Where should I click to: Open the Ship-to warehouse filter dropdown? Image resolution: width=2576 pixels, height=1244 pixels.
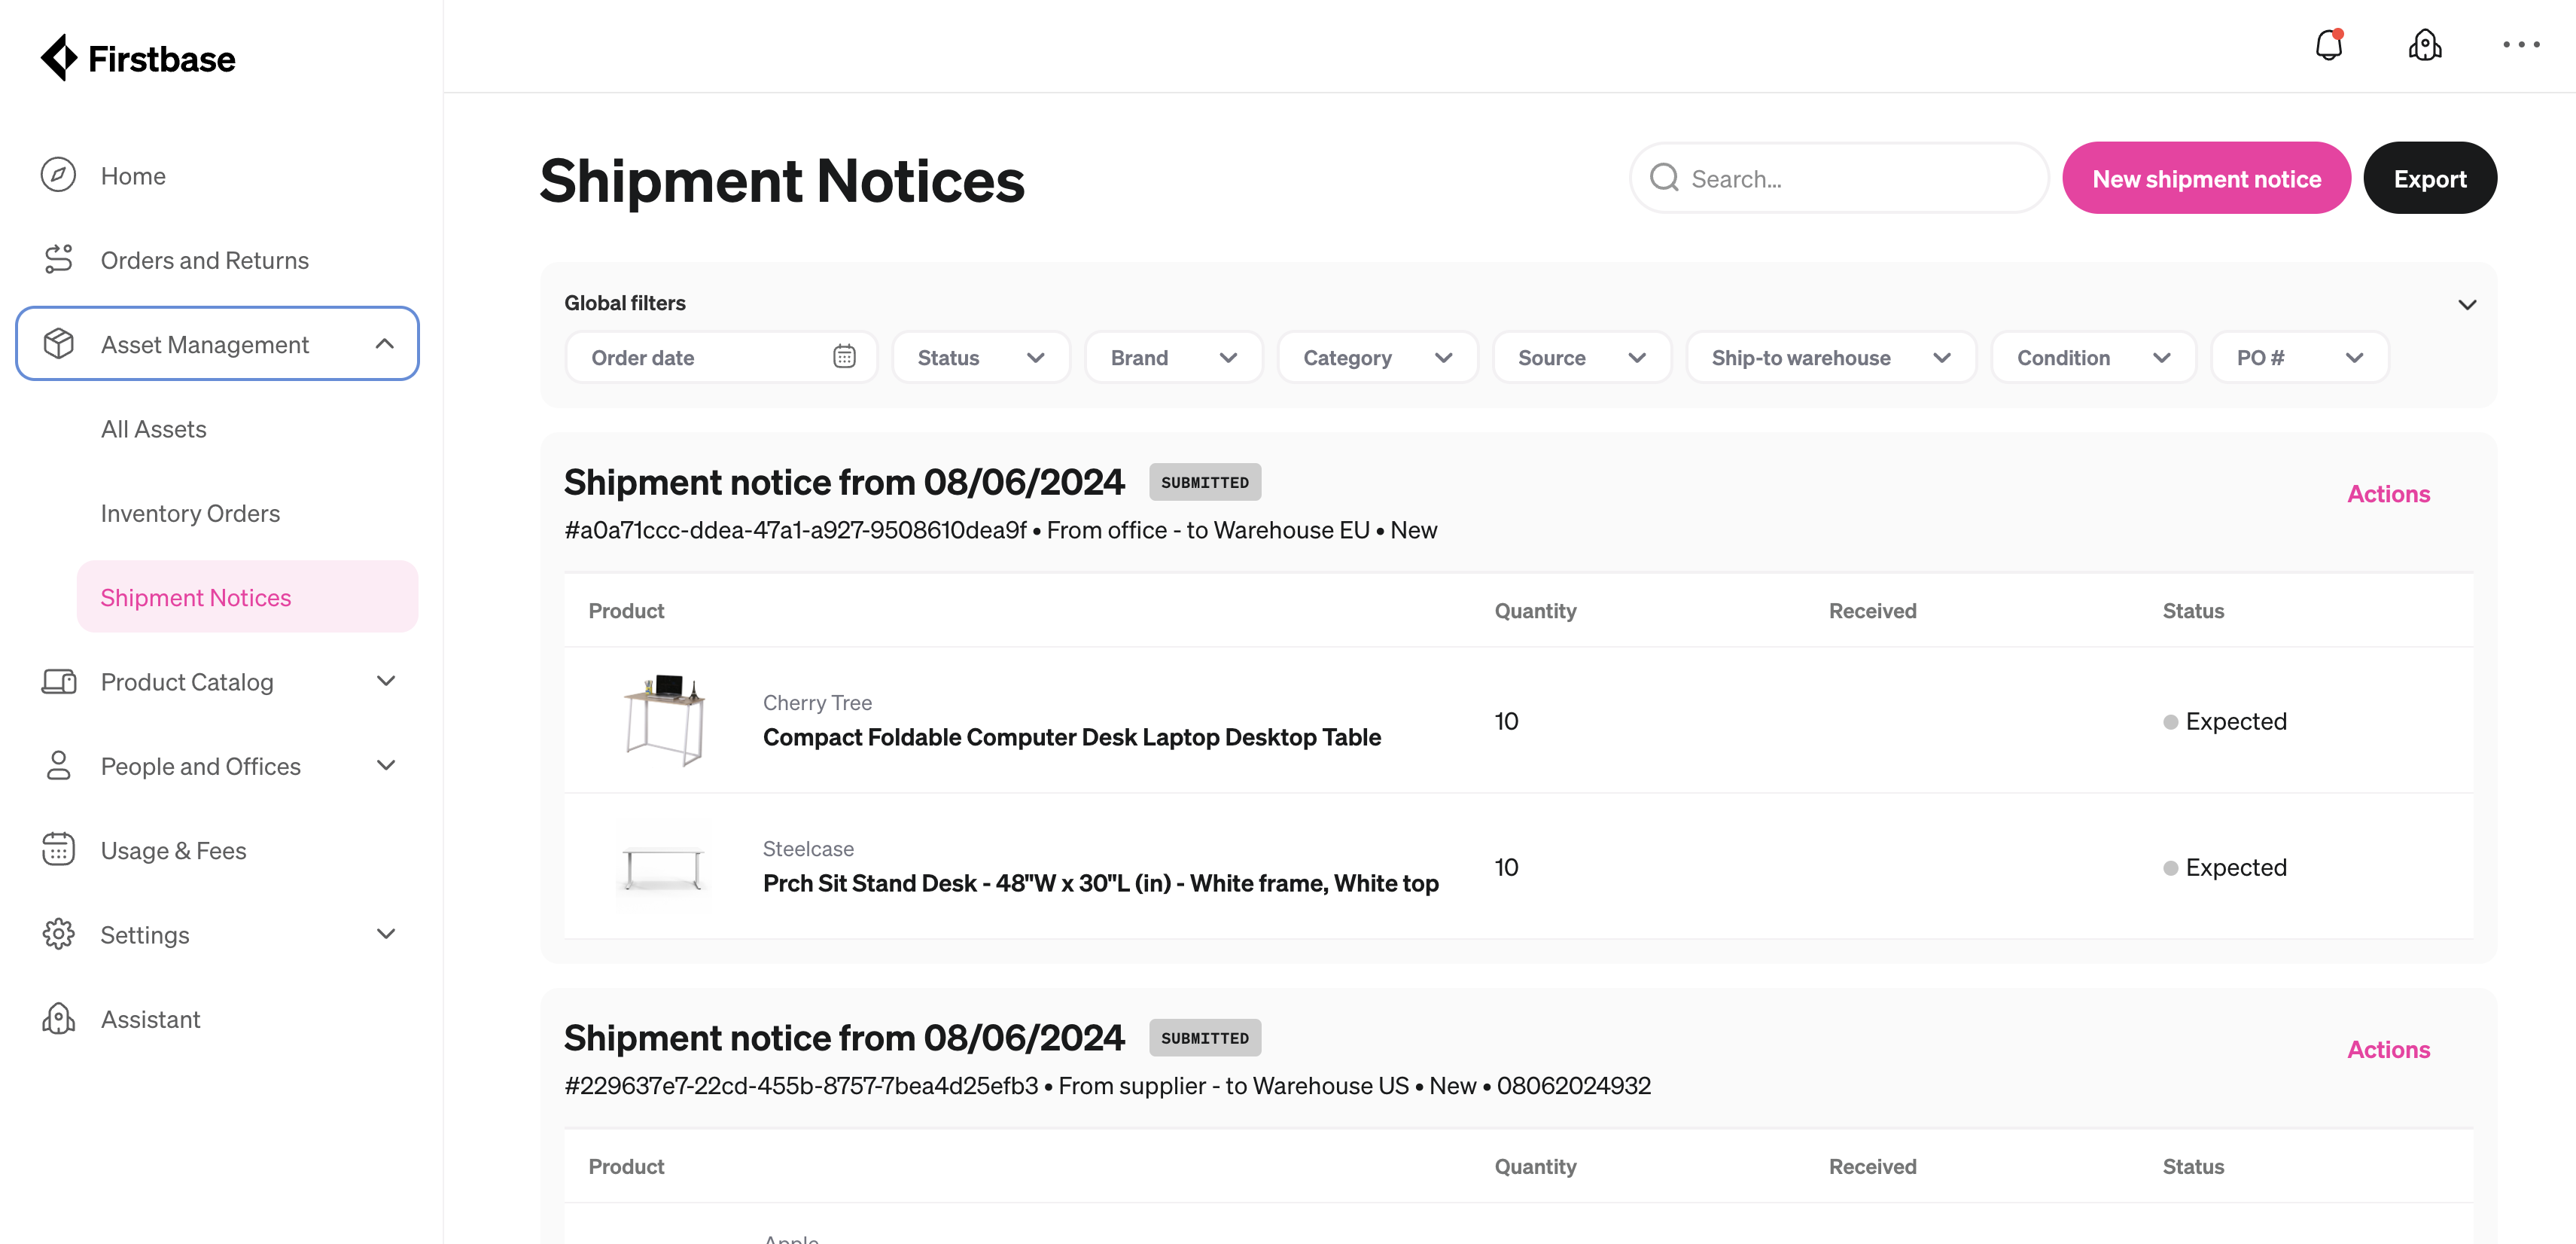tap(1831, 357)
